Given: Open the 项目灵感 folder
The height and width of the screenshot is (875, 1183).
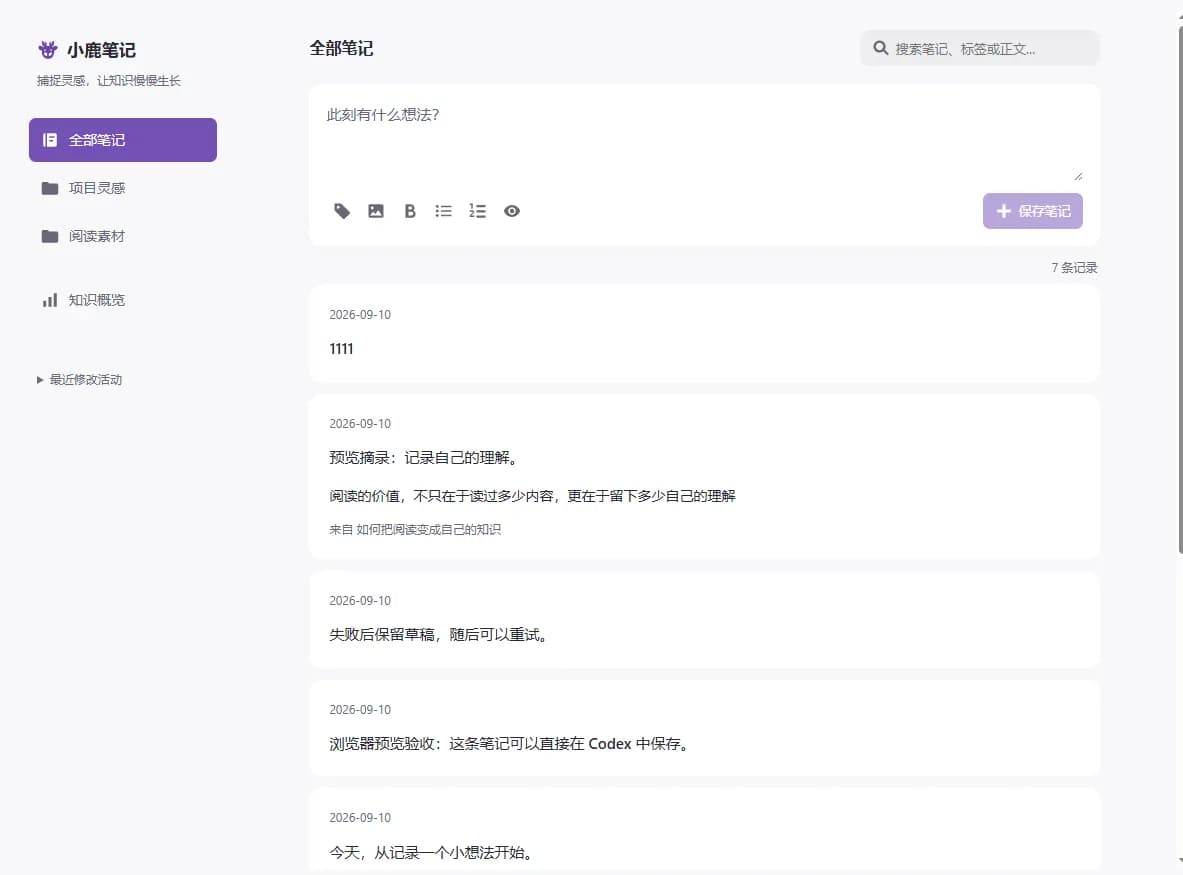Looking at the screenshot, I should click(123, 188).
